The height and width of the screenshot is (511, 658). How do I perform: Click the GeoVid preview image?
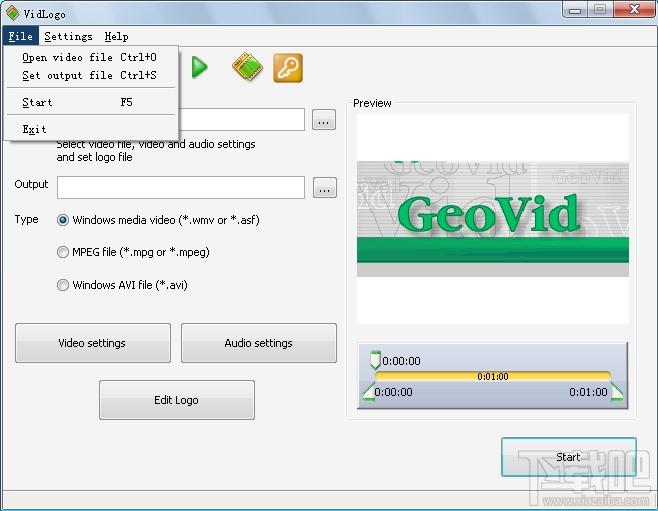[493, 219]
